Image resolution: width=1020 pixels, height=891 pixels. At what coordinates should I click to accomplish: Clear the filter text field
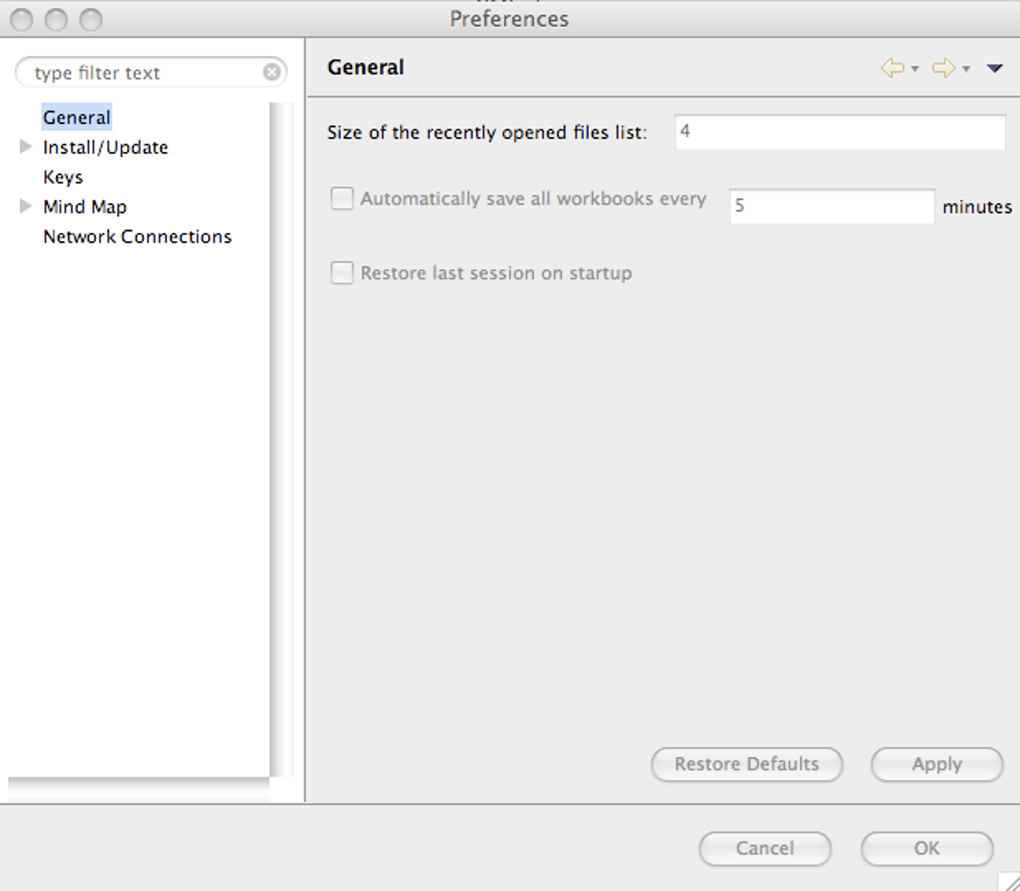pos(271,73)
